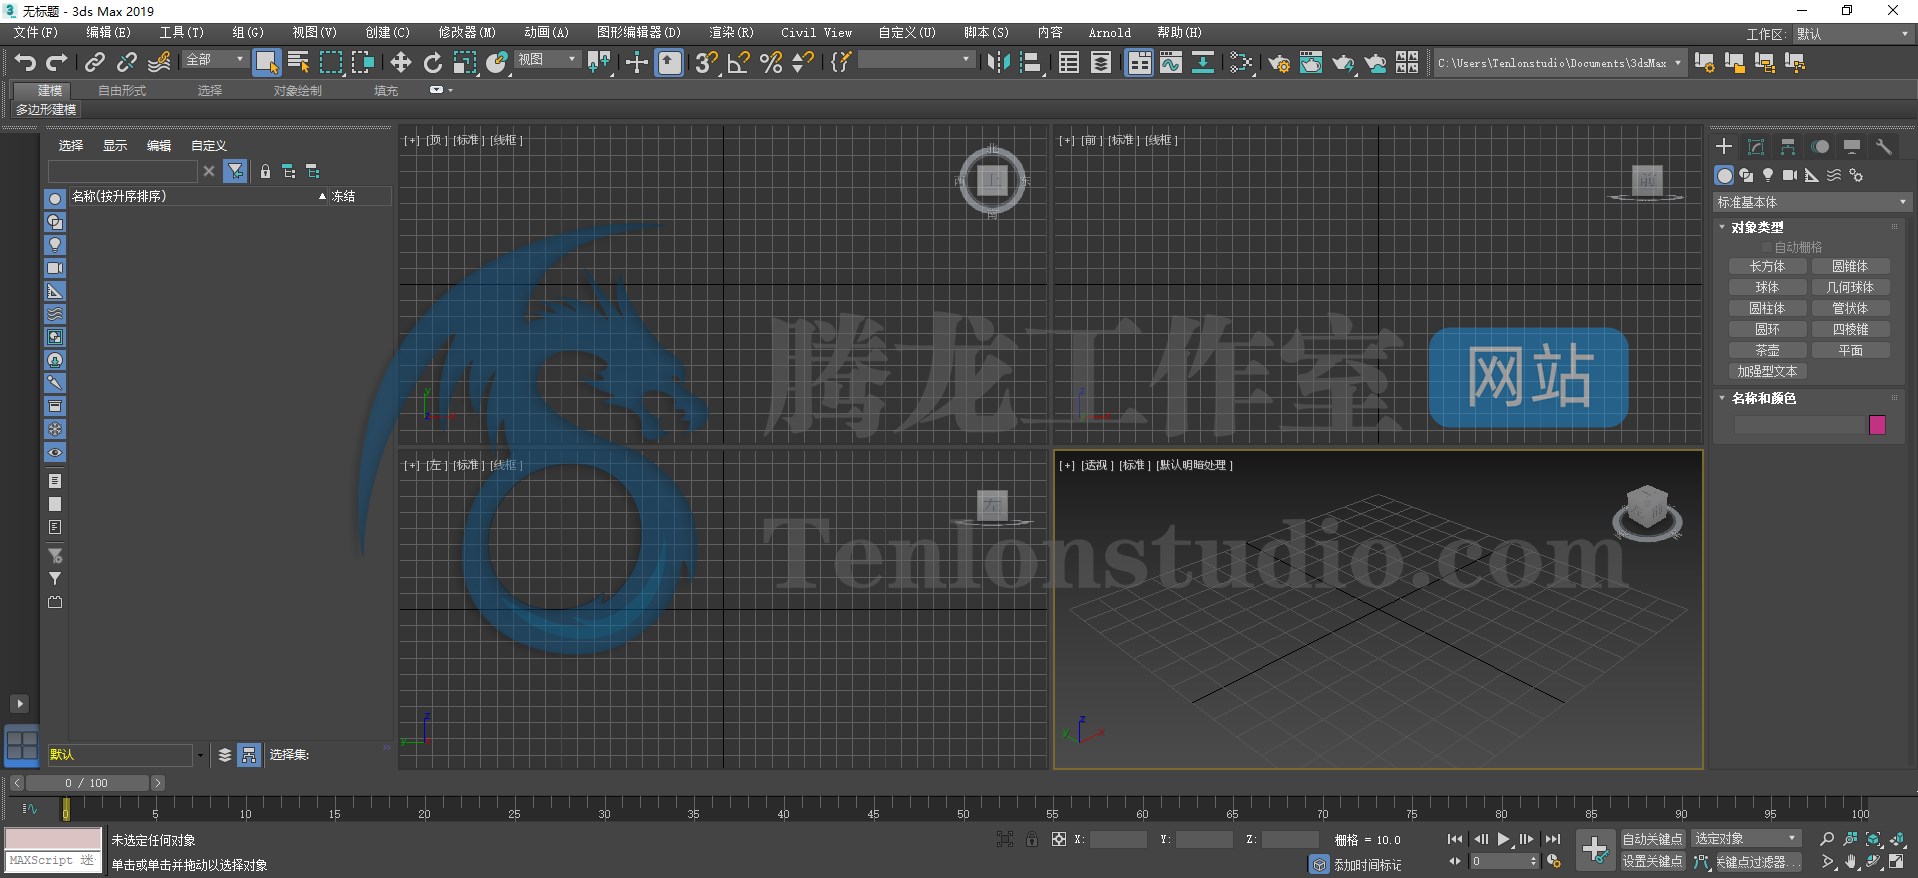Screen dimensions: 1918x878
Task: Select the Link tool in main toolbar
Action: (94, 63)
